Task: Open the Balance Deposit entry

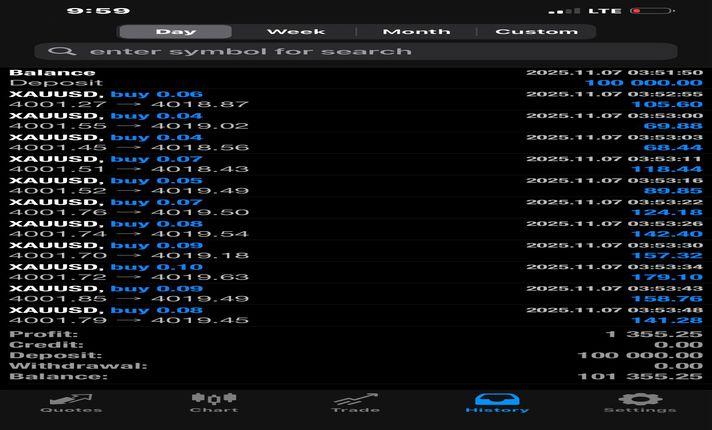Action: [356, 78]
